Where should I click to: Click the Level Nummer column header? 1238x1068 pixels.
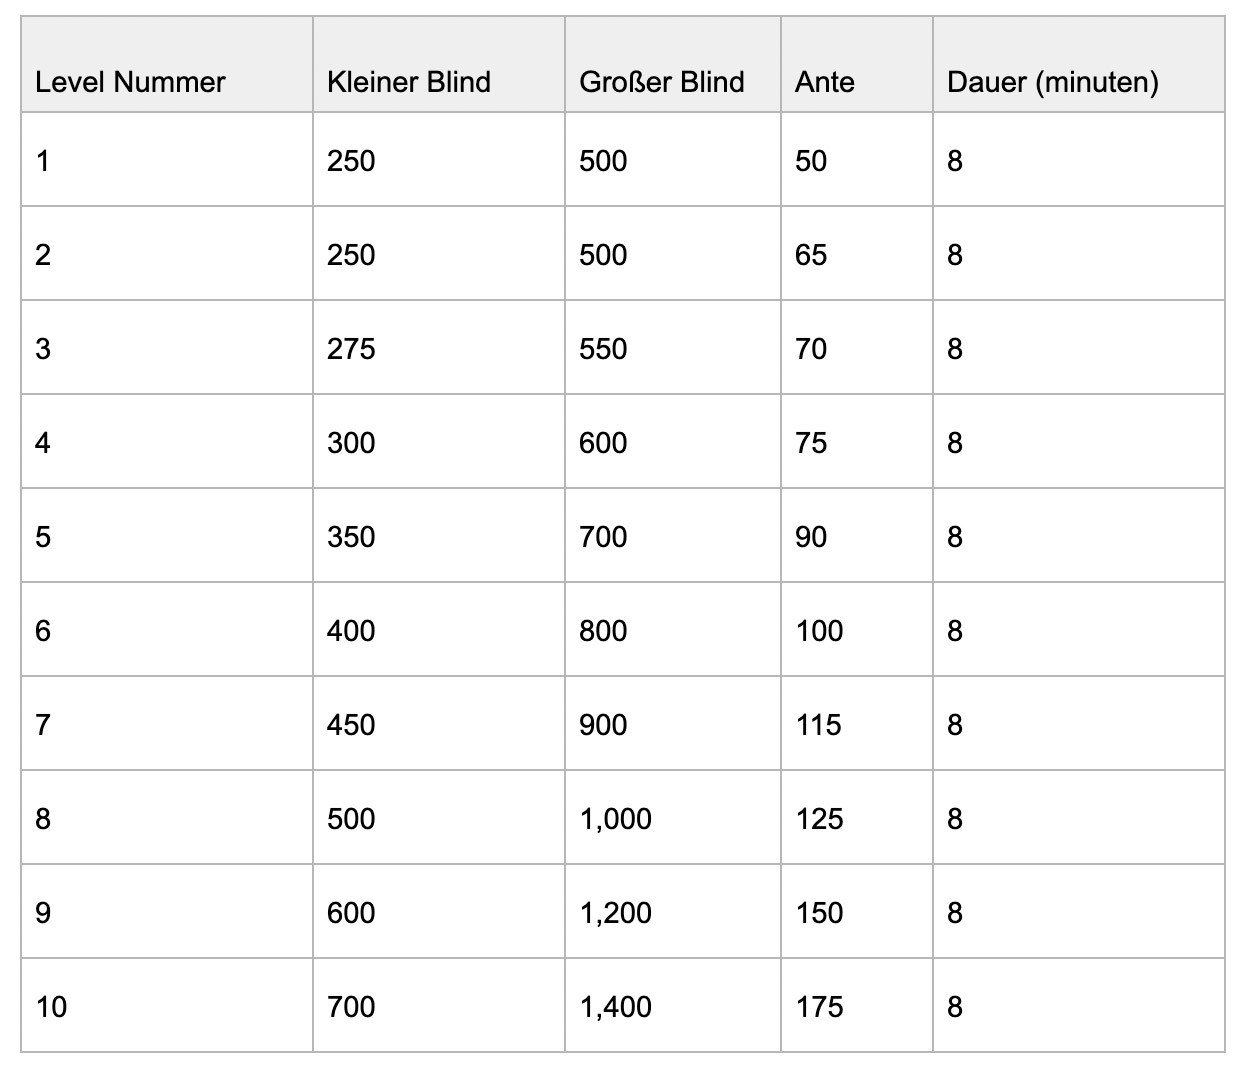point(130,82)
